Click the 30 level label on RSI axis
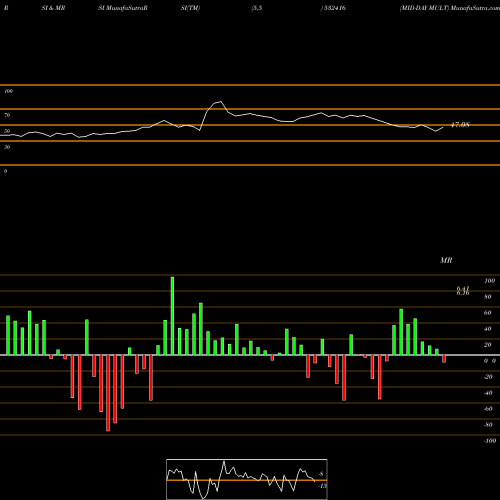 (7, 147)
